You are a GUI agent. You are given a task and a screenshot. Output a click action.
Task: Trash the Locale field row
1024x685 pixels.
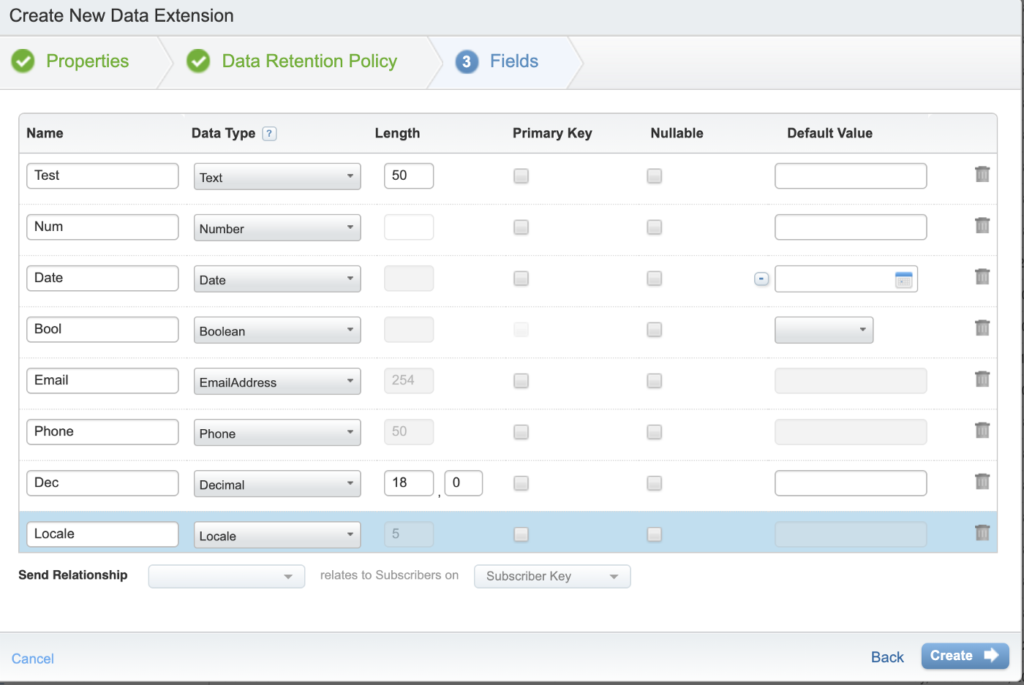pos(982,533)
